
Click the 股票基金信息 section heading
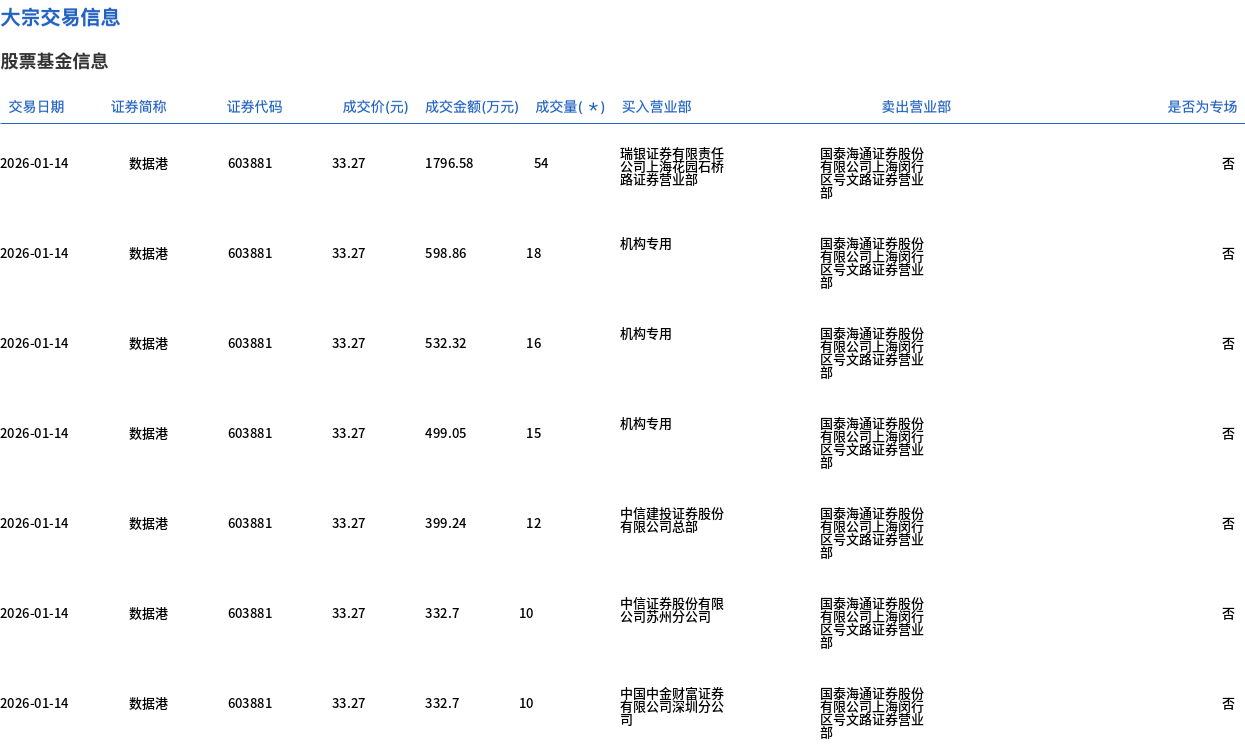[x=54, y=61]
